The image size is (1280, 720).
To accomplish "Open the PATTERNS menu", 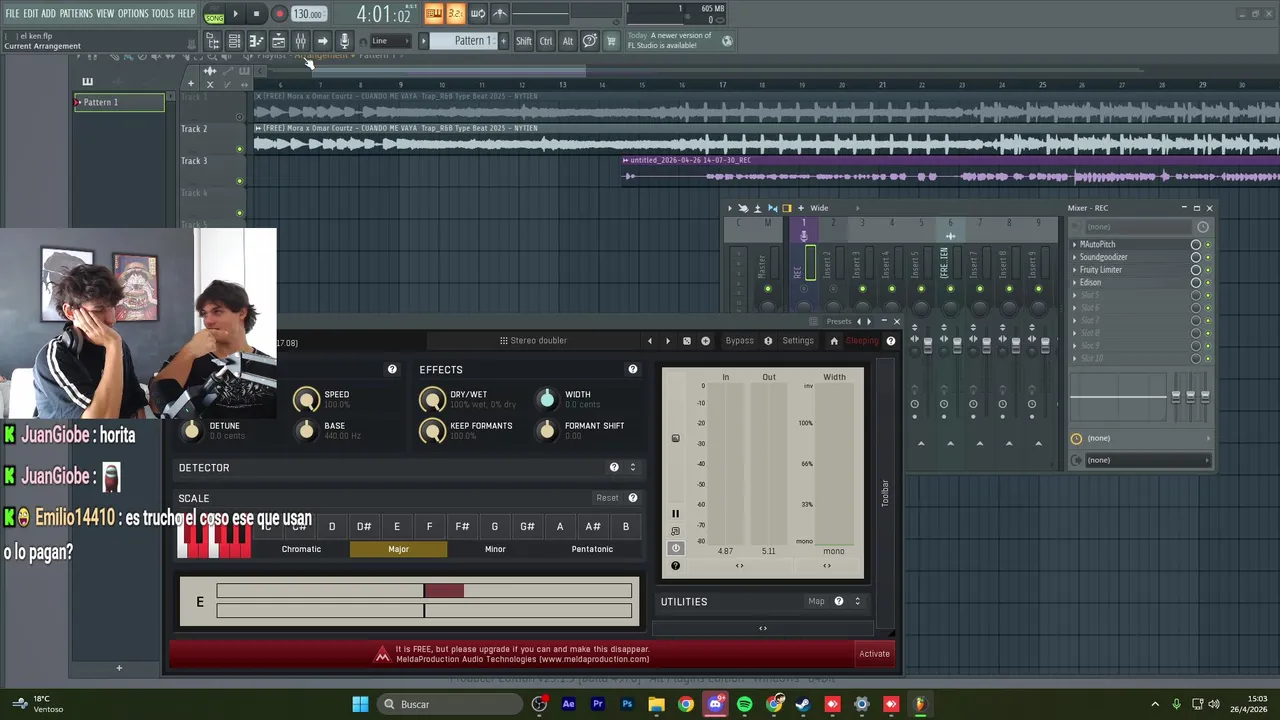I will click(x=76, y=14).
